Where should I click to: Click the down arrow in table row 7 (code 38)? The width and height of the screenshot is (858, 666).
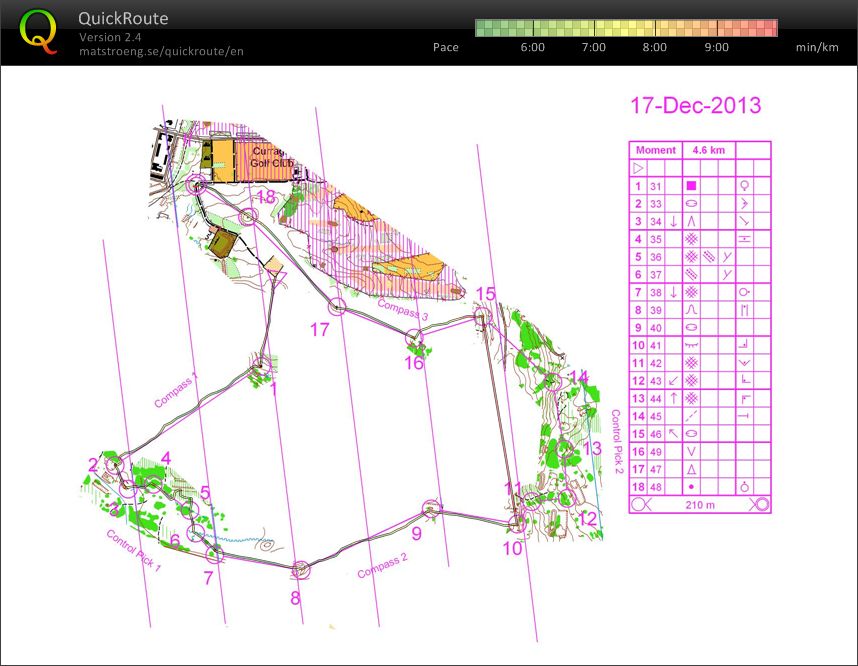674,292
